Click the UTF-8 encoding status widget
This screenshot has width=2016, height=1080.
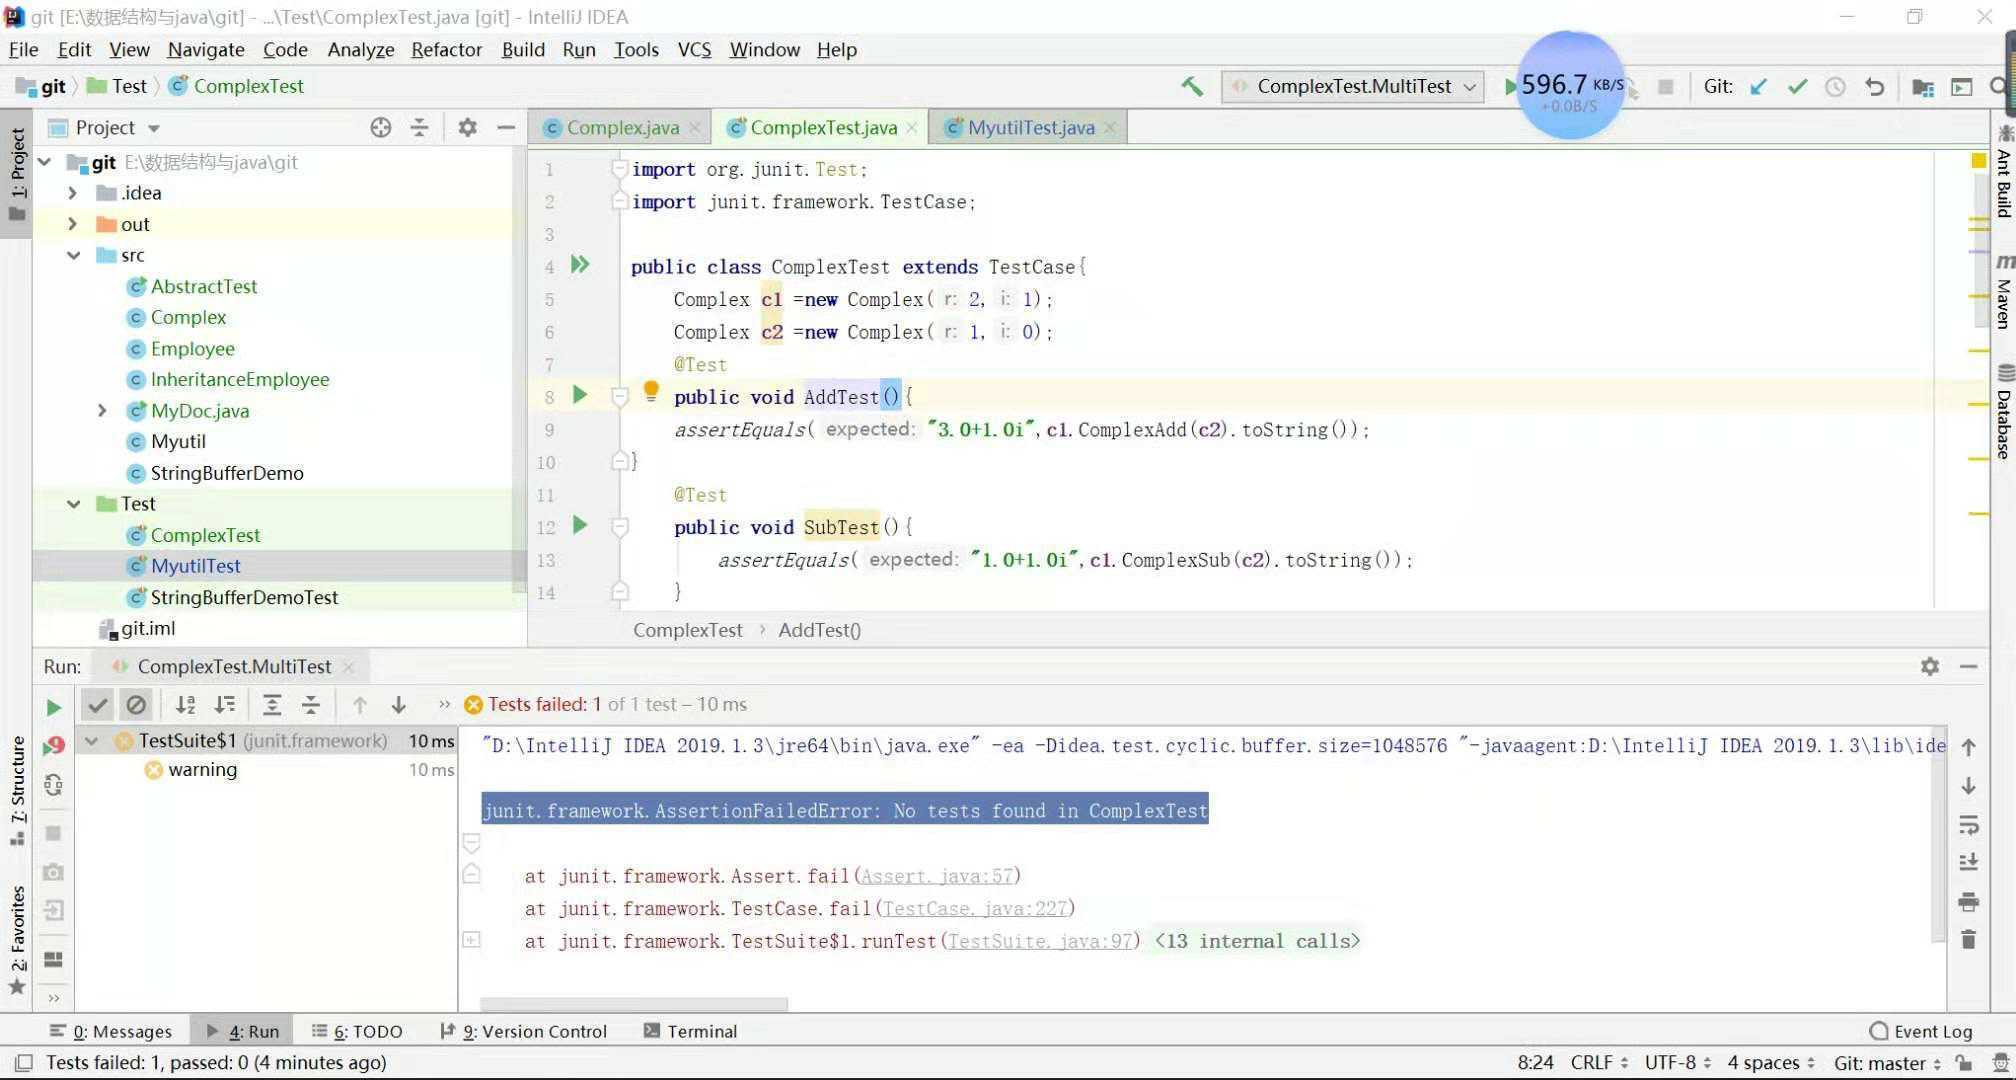pos(1677,1063)
